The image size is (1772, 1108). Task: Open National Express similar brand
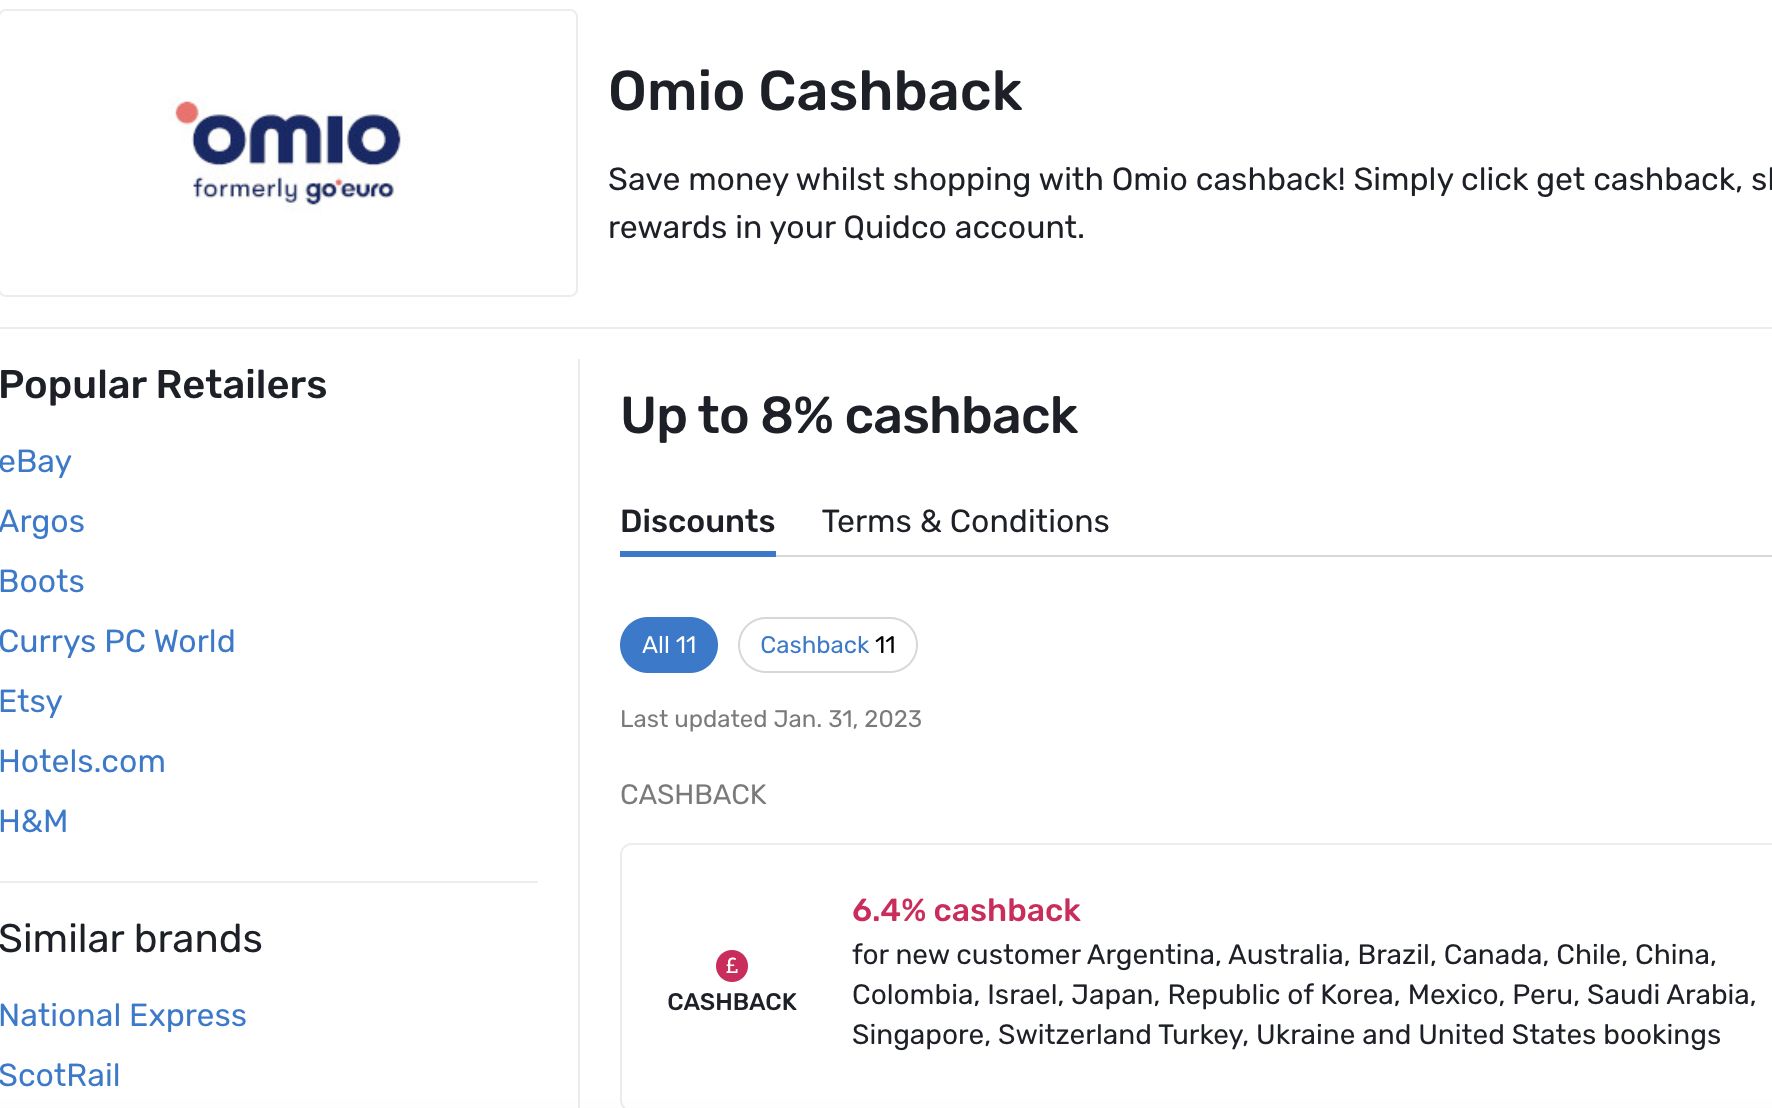[123, 1015]
